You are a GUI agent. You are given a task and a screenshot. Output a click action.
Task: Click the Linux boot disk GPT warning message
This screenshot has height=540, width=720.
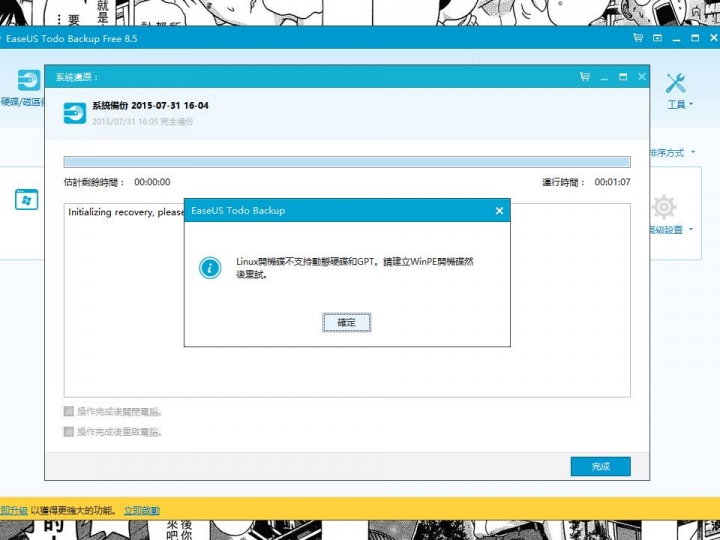click(354, 268)
